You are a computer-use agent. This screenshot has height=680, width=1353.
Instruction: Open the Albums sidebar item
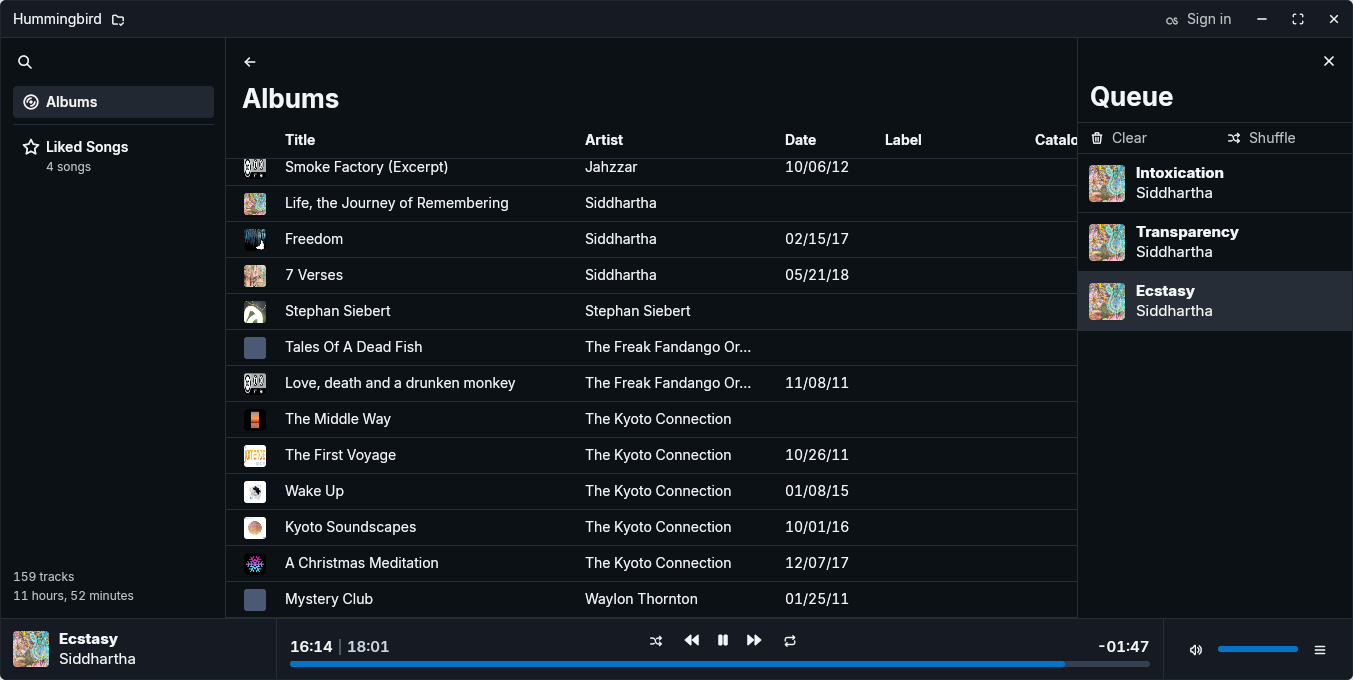[113, 102]
